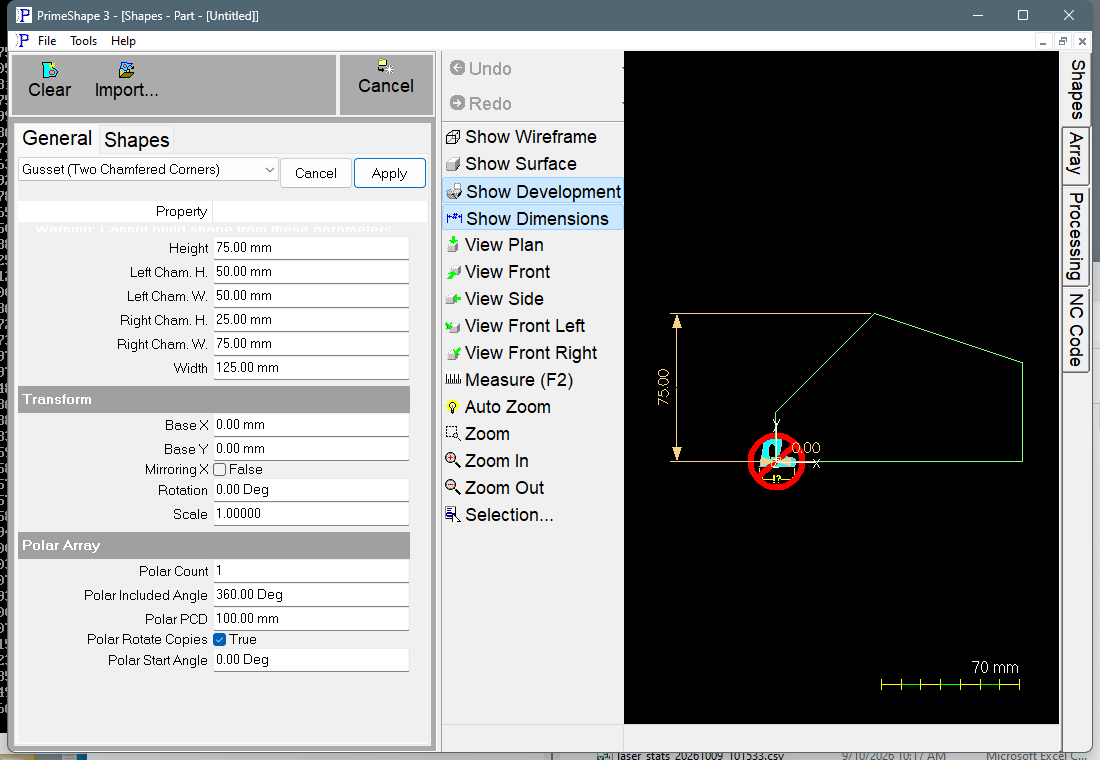Edit the Polar Start Angle field

[311, 660]
